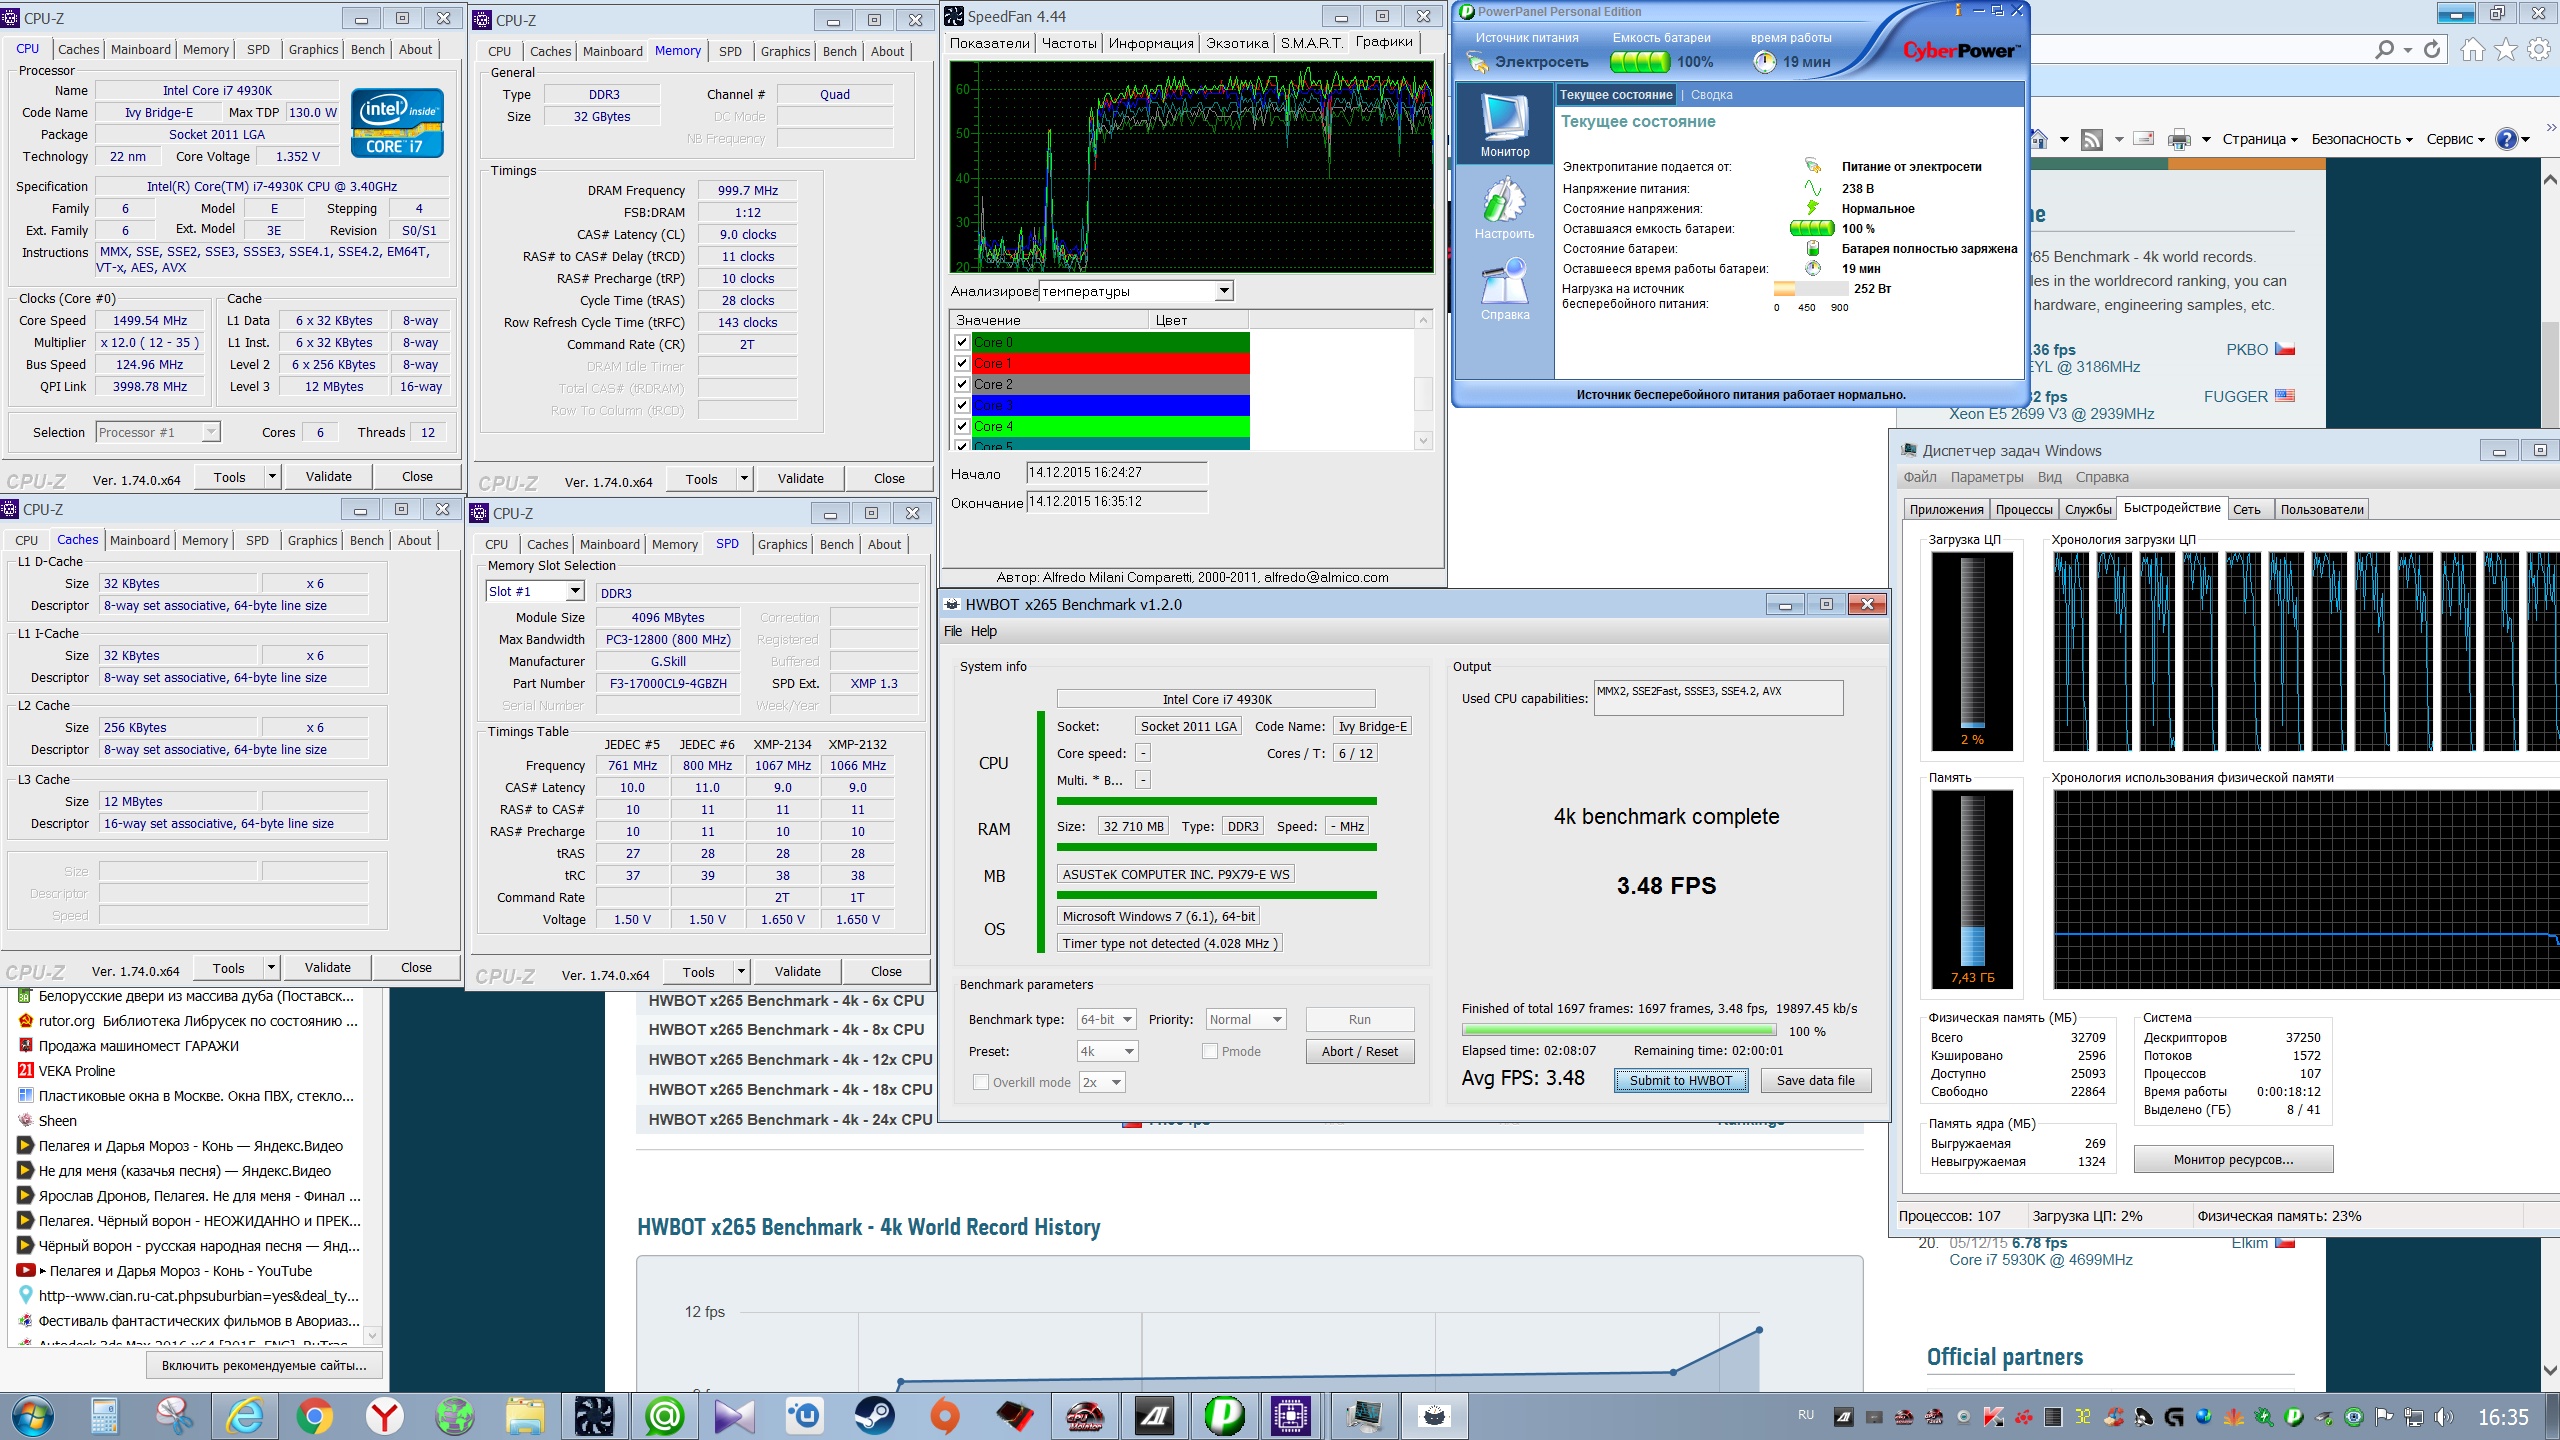The height and width of the screenshot is (1440, 2560).
Task: Open Processor #1 selection dropdown in CPU-Z
Action: (x=158, y=432)
